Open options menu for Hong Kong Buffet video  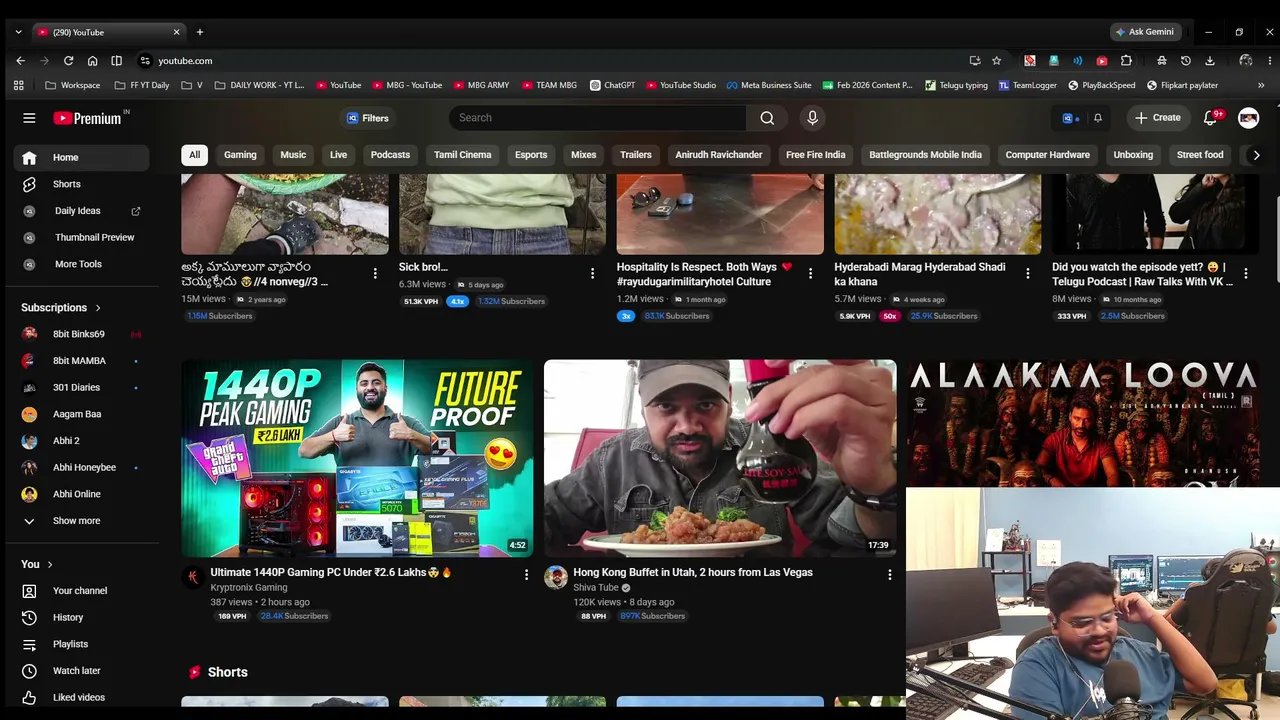click(x=889, y=574)
